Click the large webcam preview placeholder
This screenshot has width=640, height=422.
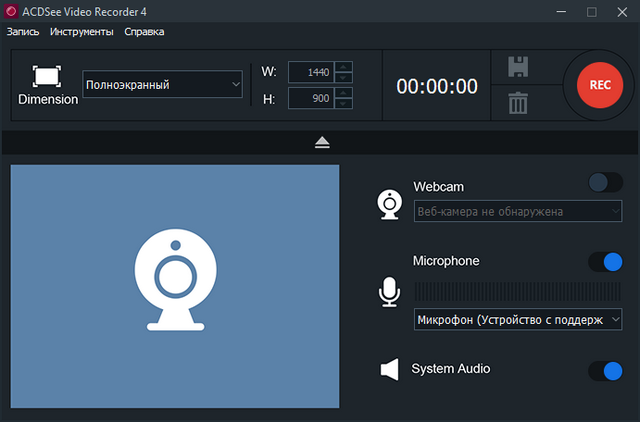tap(175, 286)
